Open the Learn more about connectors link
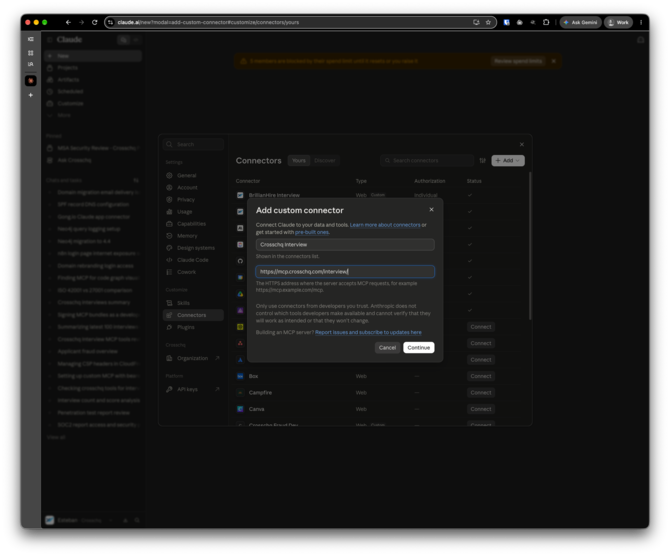Viewport: 670px width, 556px height. point(385,225)
